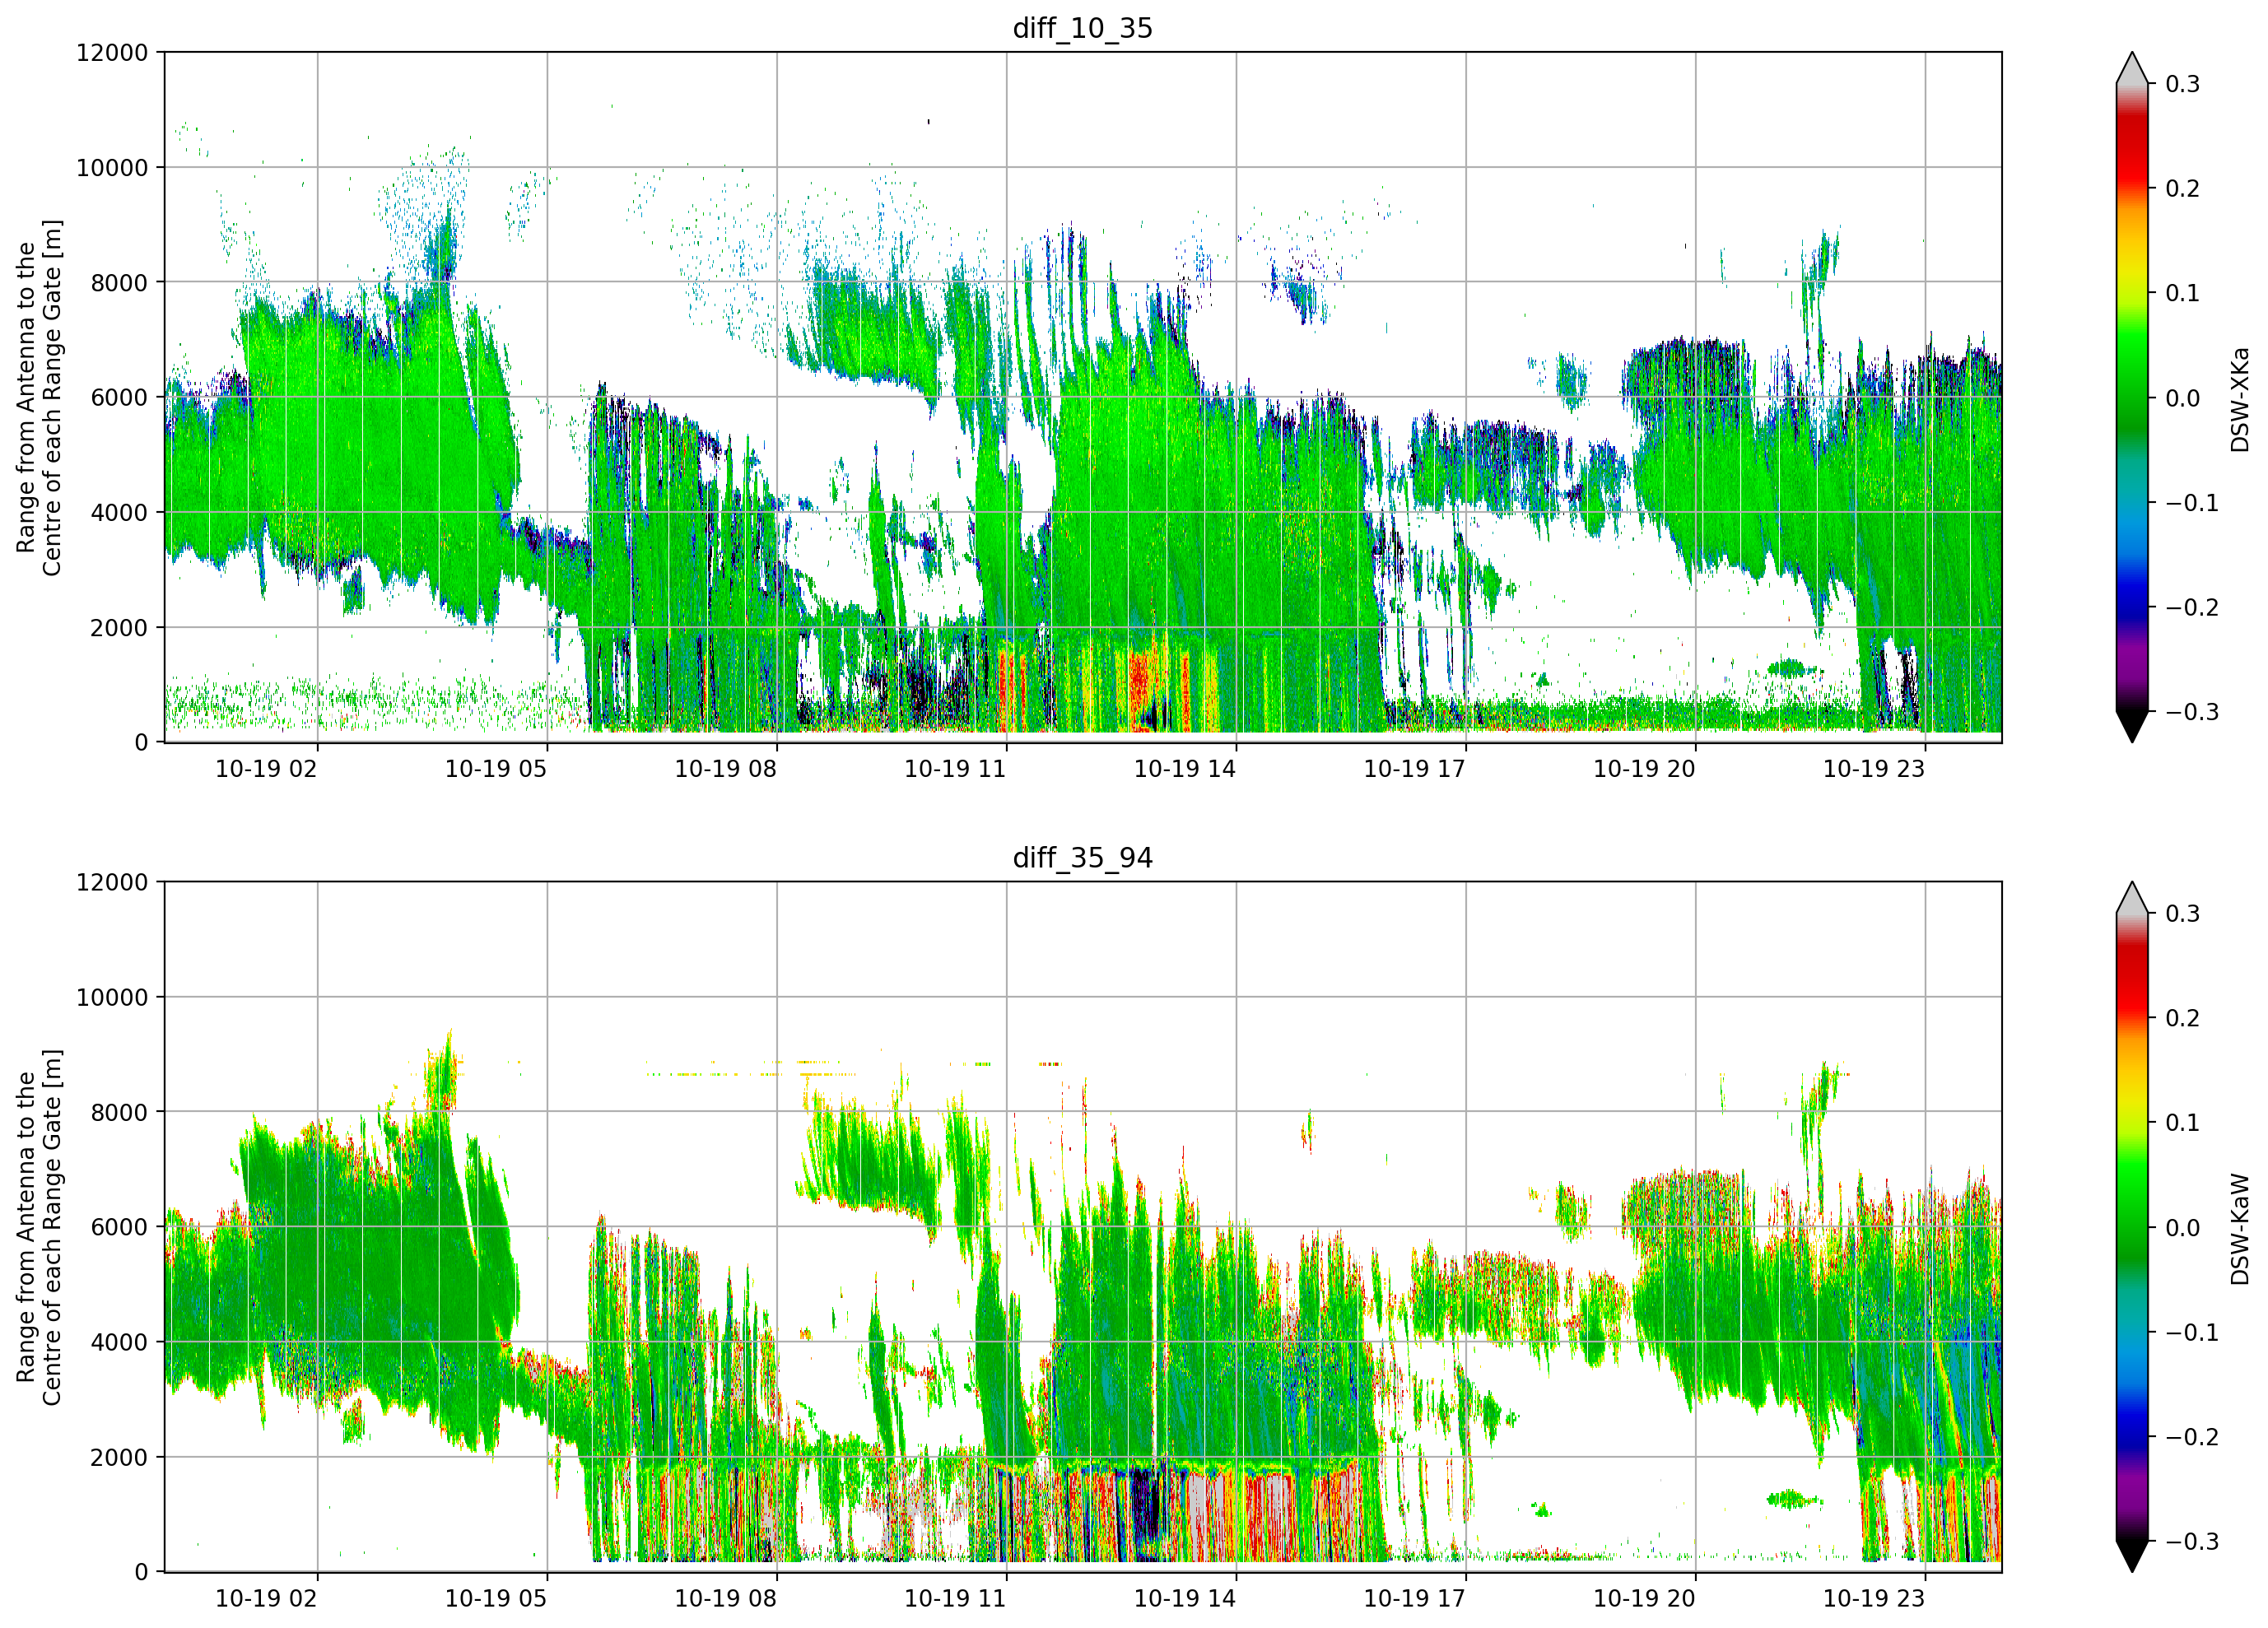Click black lower extension arrow of DSW-KaW colorbar

pos(2132,1554)
